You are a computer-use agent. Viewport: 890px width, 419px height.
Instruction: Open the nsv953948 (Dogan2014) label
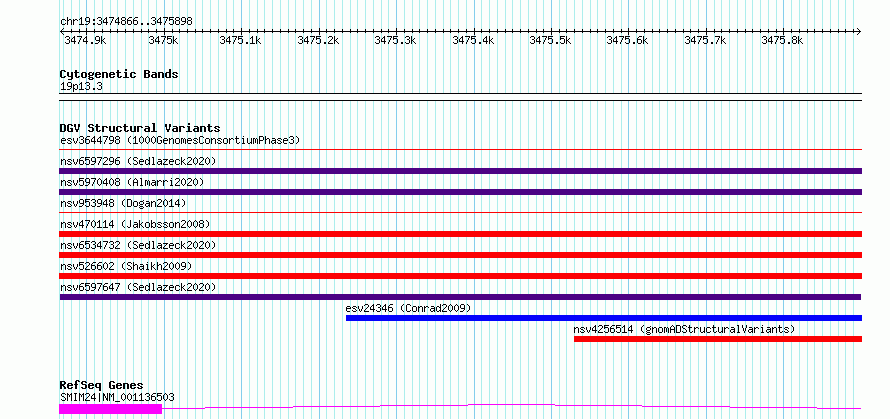(123, 203)
